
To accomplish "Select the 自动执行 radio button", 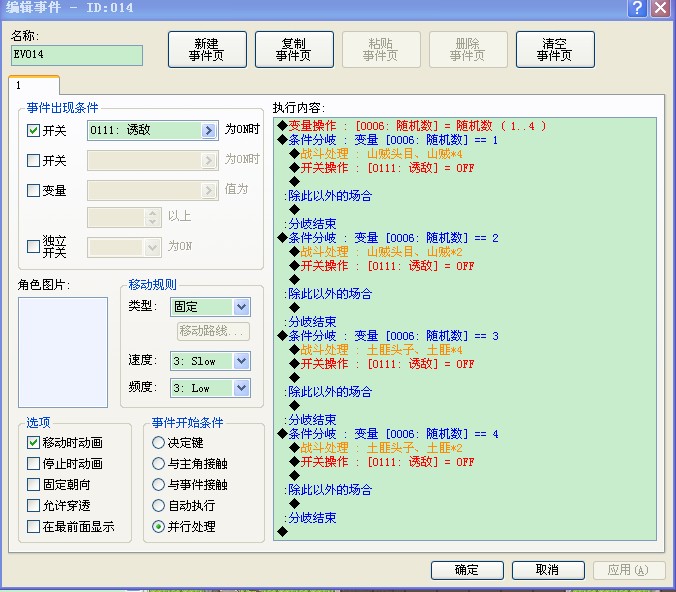I will pos(158,505).
